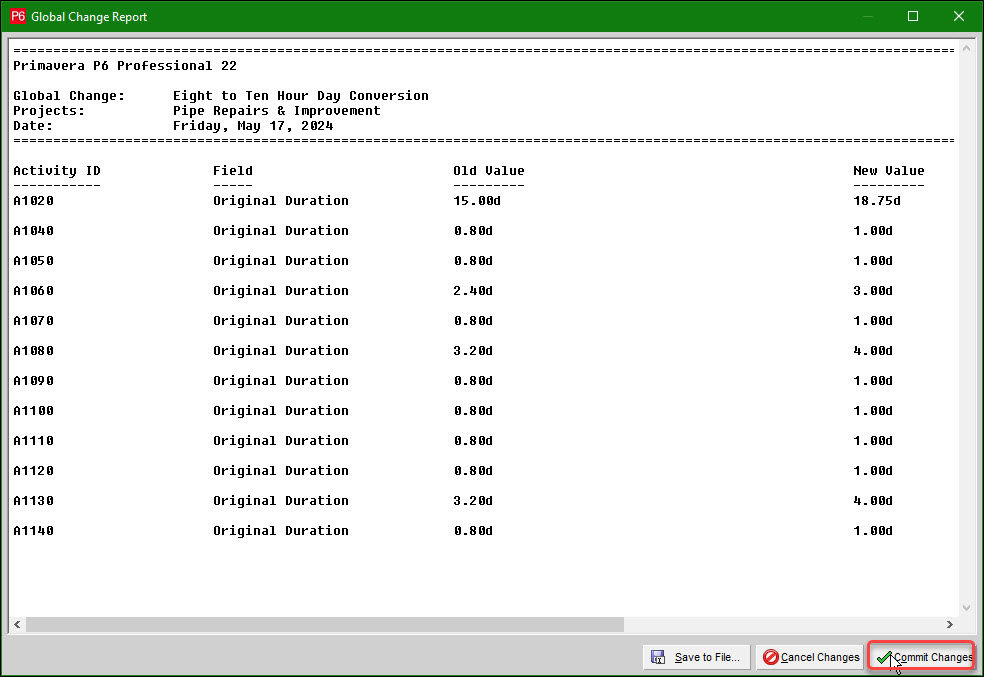The width and height of the screenshot is (984, 677).
Task: Click the New Value column header text
Action: coord(888,171)
